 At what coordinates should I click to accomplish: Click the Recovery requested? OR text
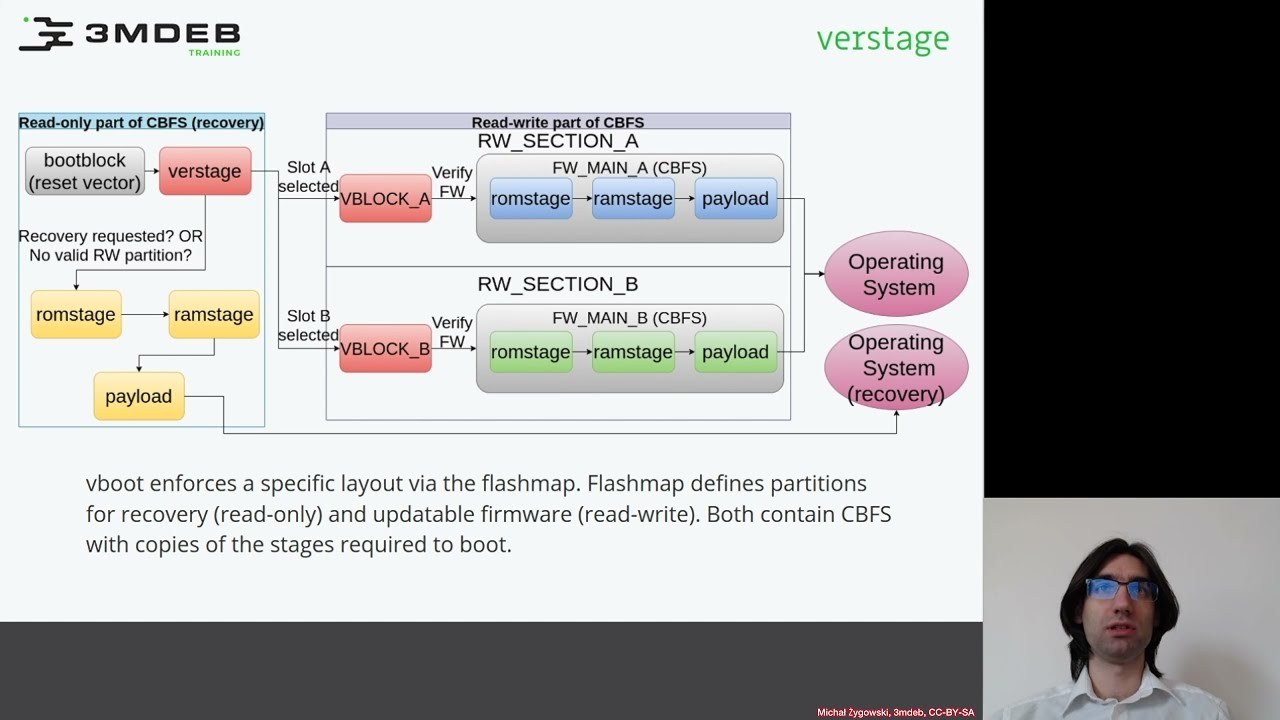point(110,236)
